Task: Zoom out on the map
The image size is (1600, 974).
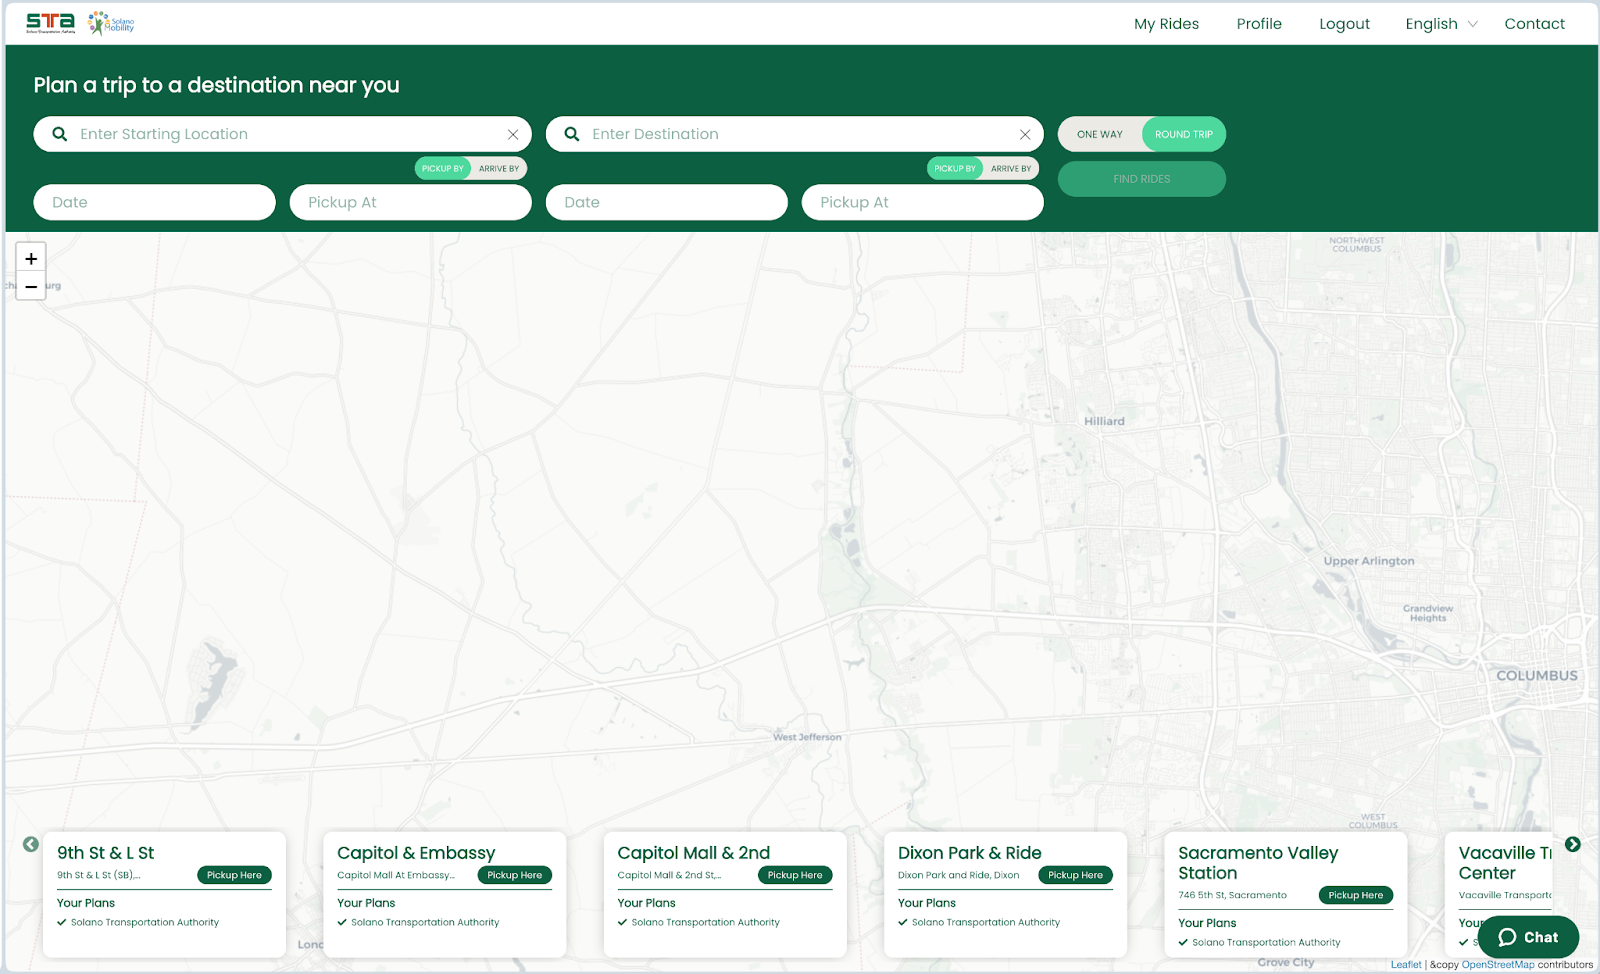Action: click(x=31, y=287)
